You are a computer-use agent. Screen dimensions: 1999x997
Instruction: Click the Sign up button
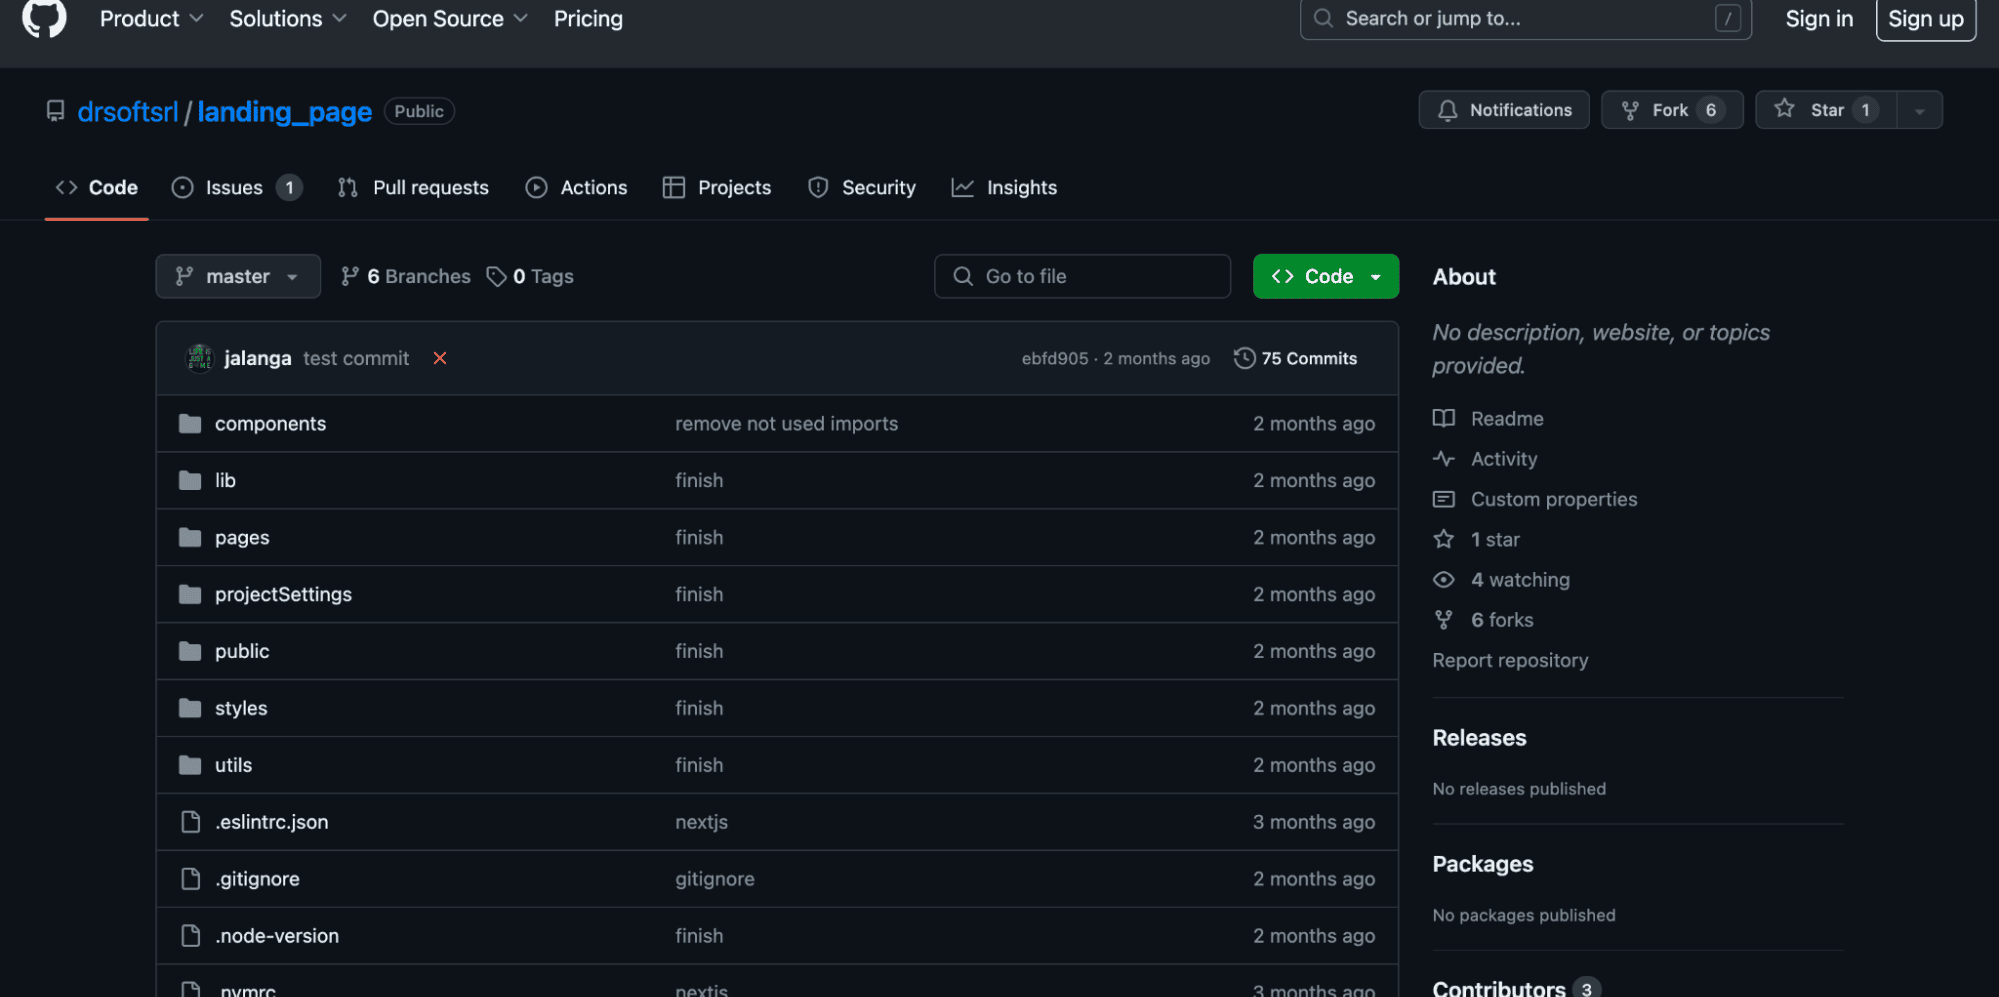[1926, 18]
